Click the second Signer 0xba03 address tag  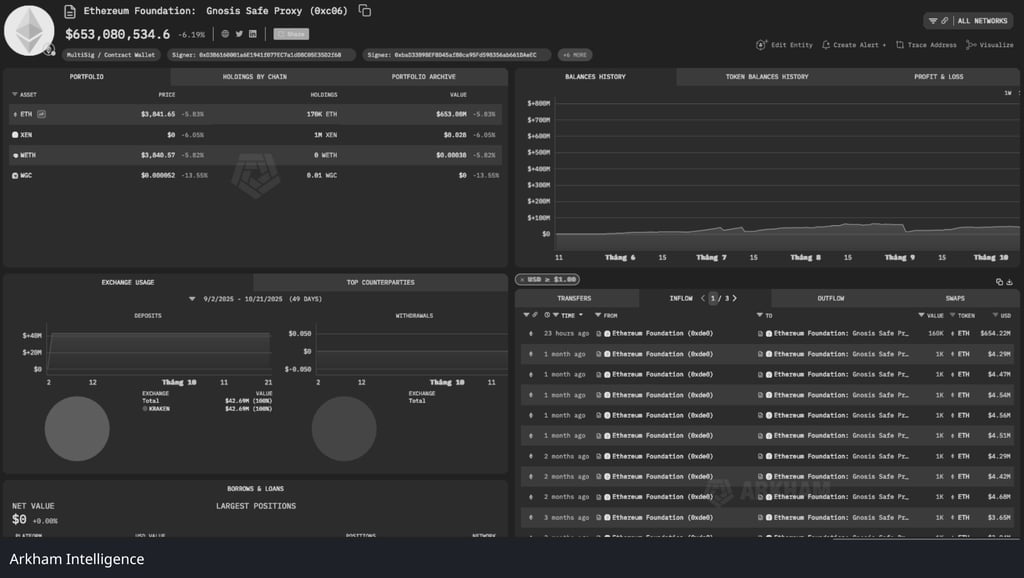tap(456, 55)
